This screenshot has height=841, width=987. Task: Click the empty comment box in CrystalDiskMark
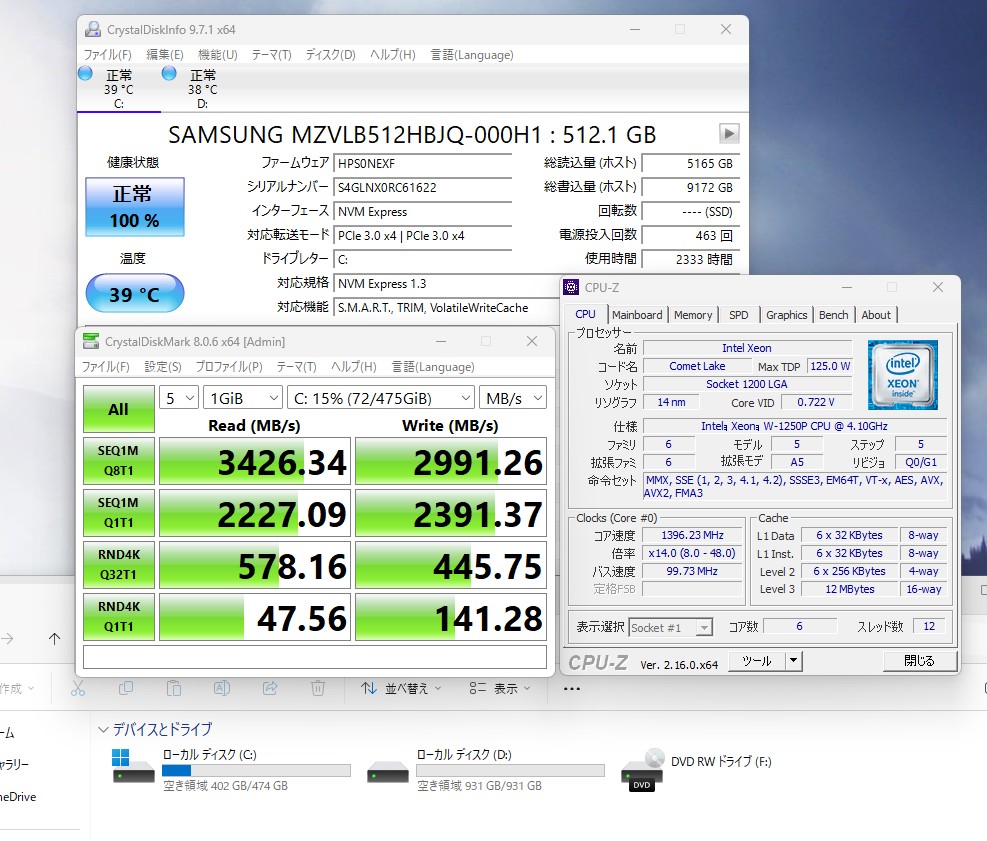coord(315,657)
